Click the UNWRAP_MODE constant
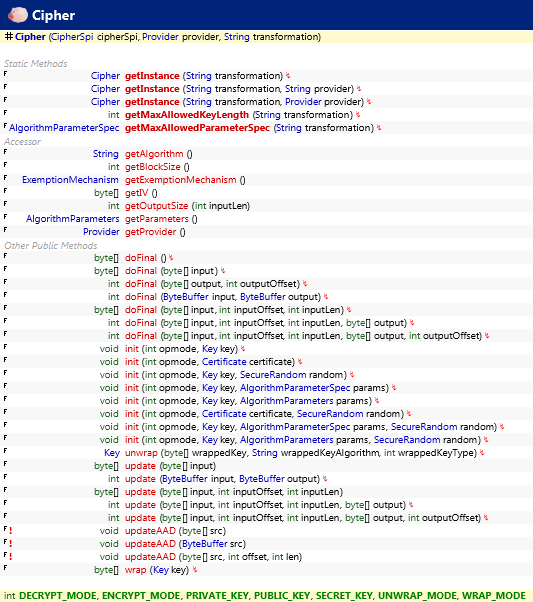The image size is (533, 602). point(417,596)
